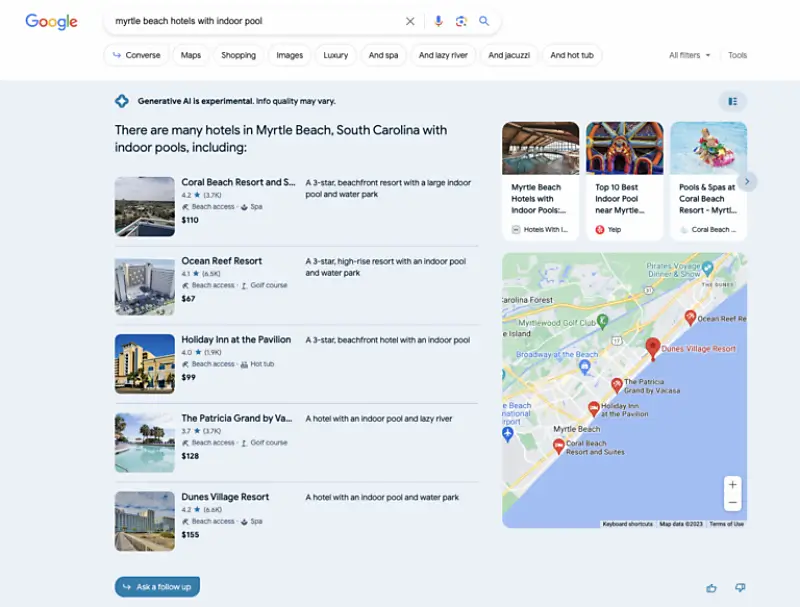Toggle the AI result layout view icon

pyautogui.click(x=733, y=102)
